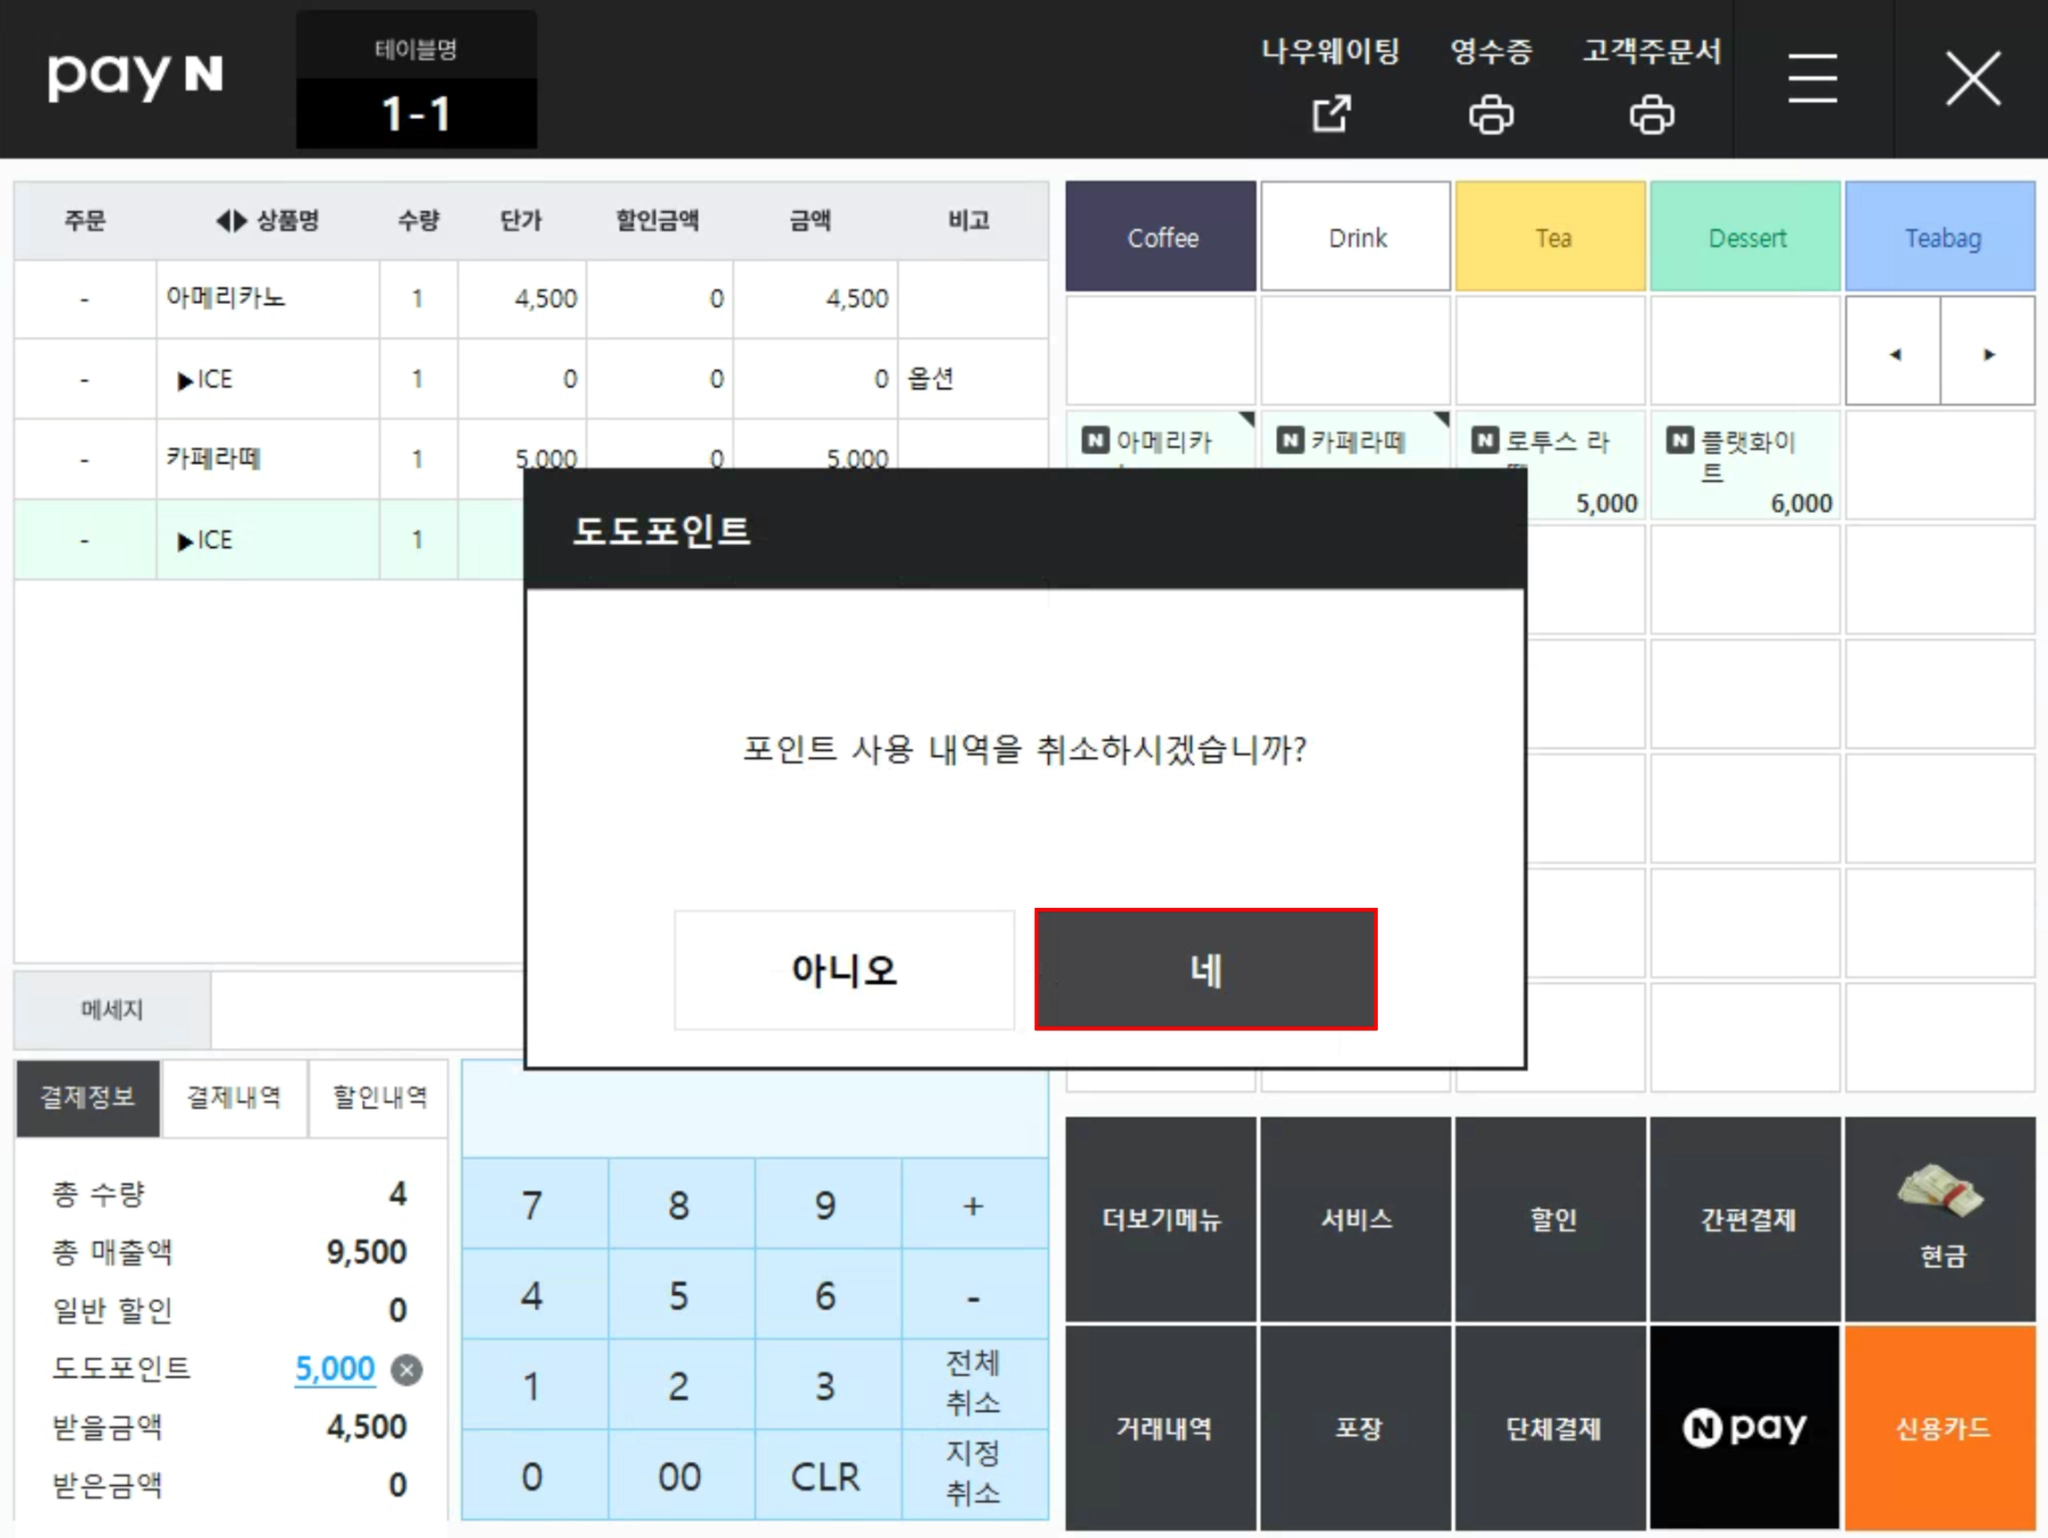
Task: Click the 영수증 receipt printer icon
Action: (1490, 113)
